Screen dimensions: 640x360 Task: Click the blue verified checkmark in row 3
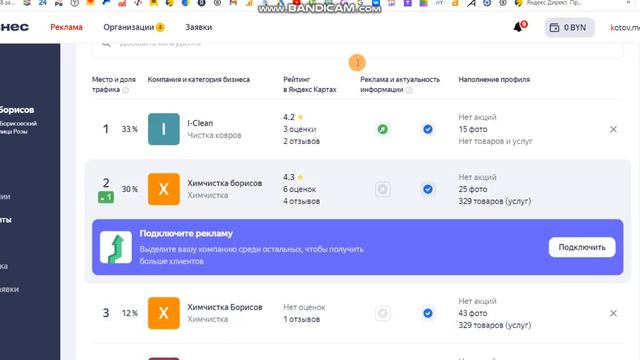coord(427,313)
